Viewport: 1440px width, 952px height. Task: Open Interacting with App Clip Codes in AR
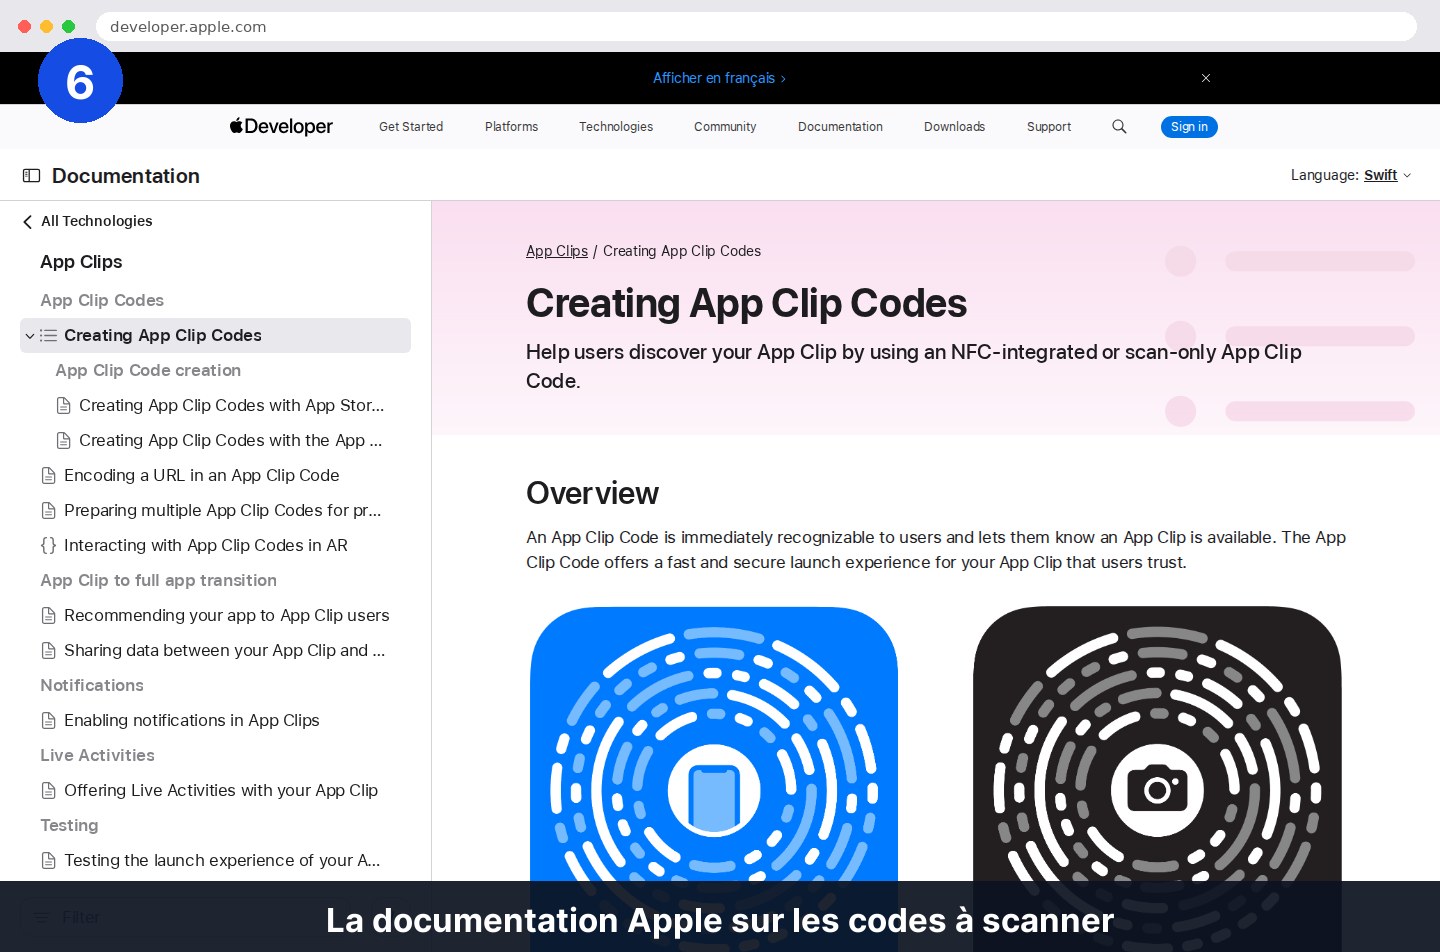(206, 545)
